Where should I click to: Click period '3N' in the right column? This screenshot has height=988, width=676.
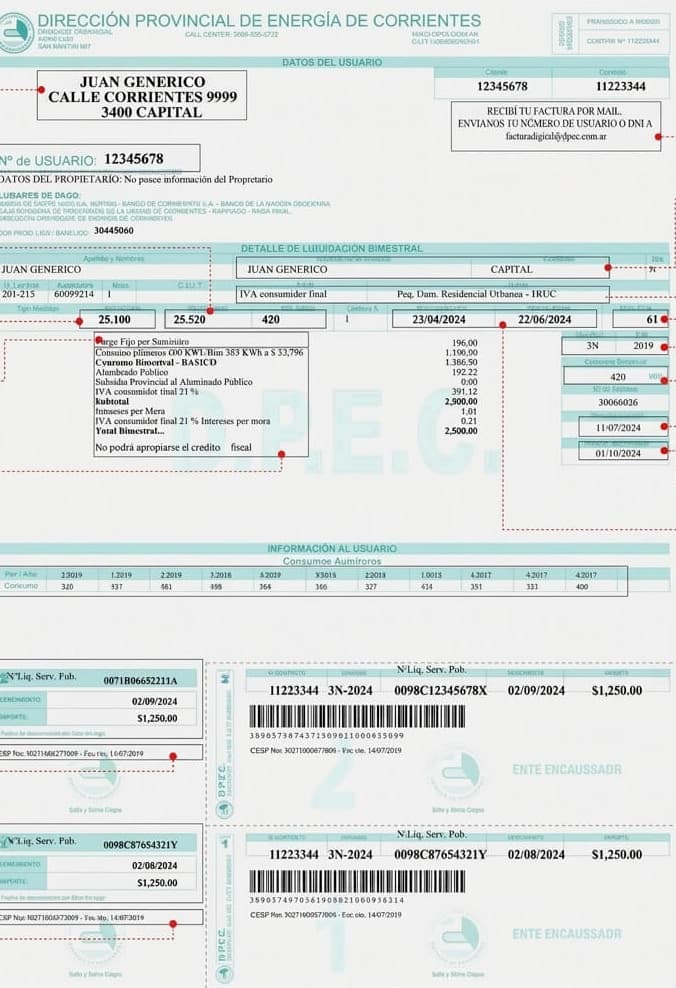(x=592, y=346)
